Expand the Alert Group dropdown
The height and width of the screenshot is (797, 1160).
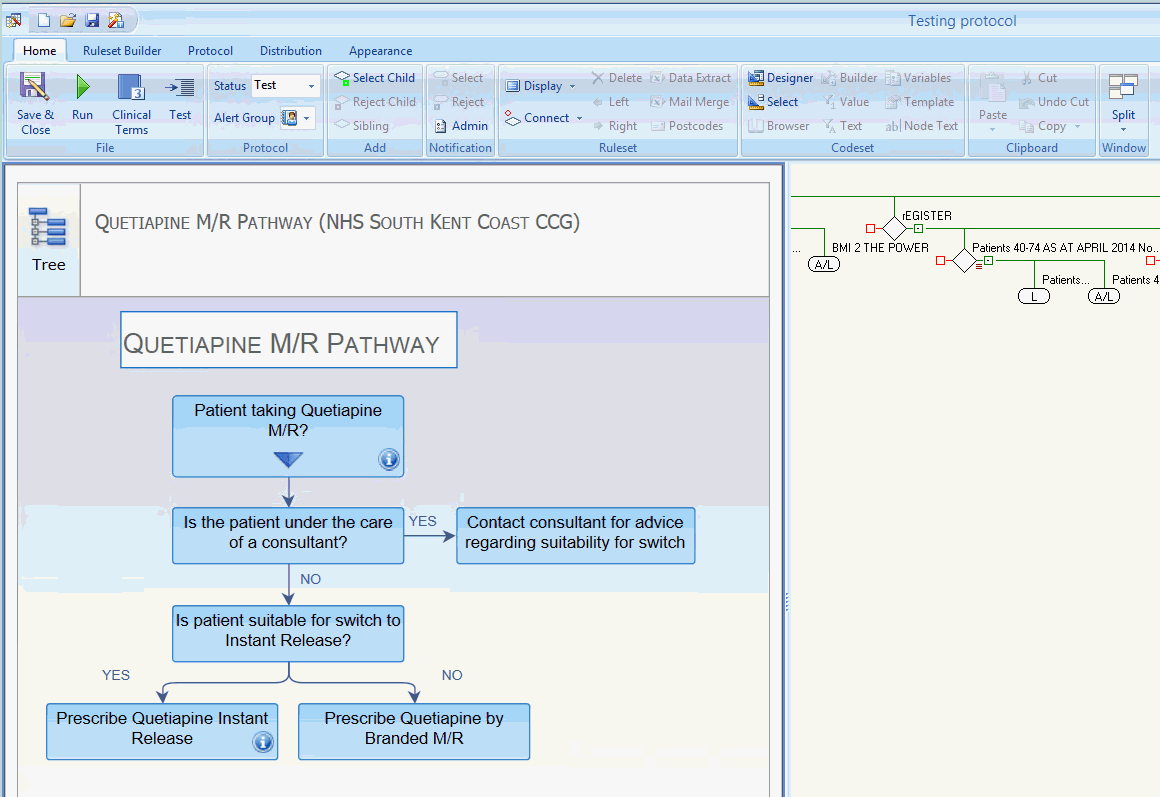pos(306,118)
